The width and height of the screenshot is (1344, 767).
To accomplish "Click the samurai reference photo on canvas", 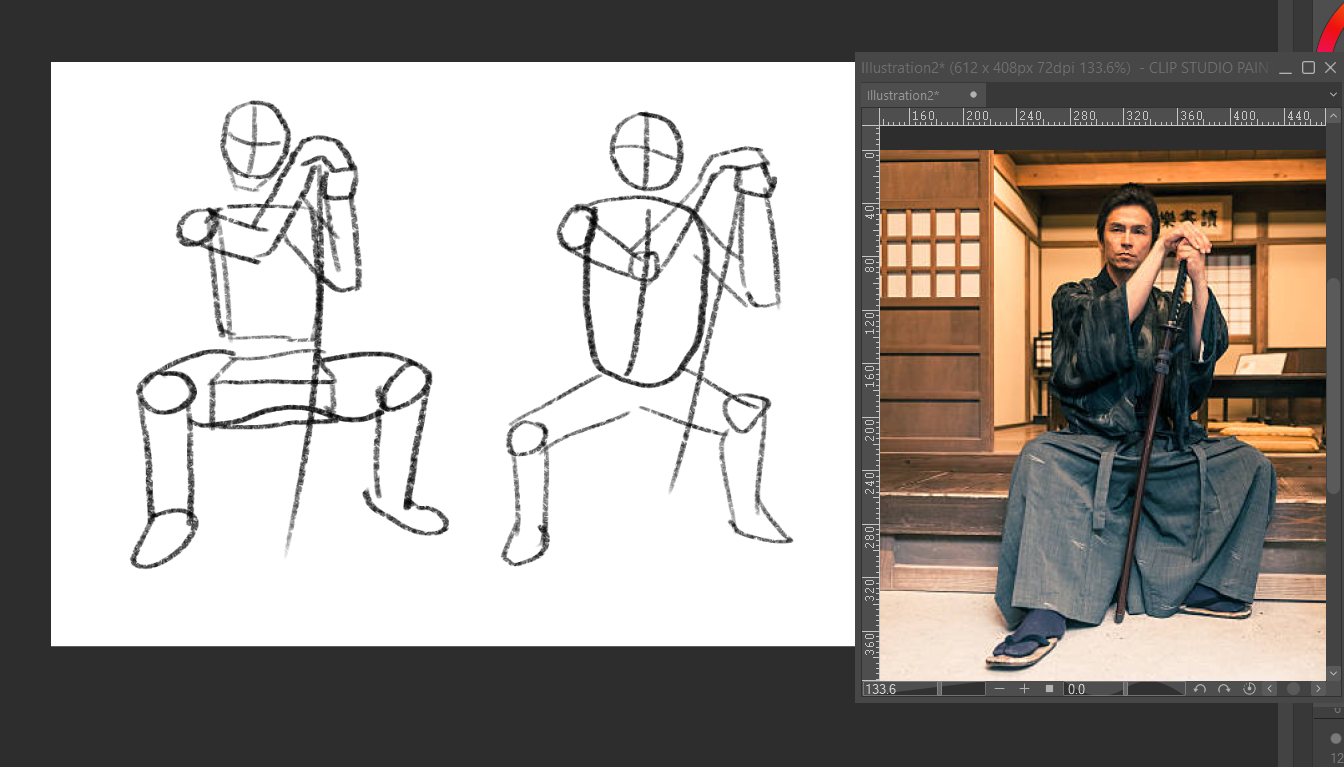I will tap(1102, 415).
